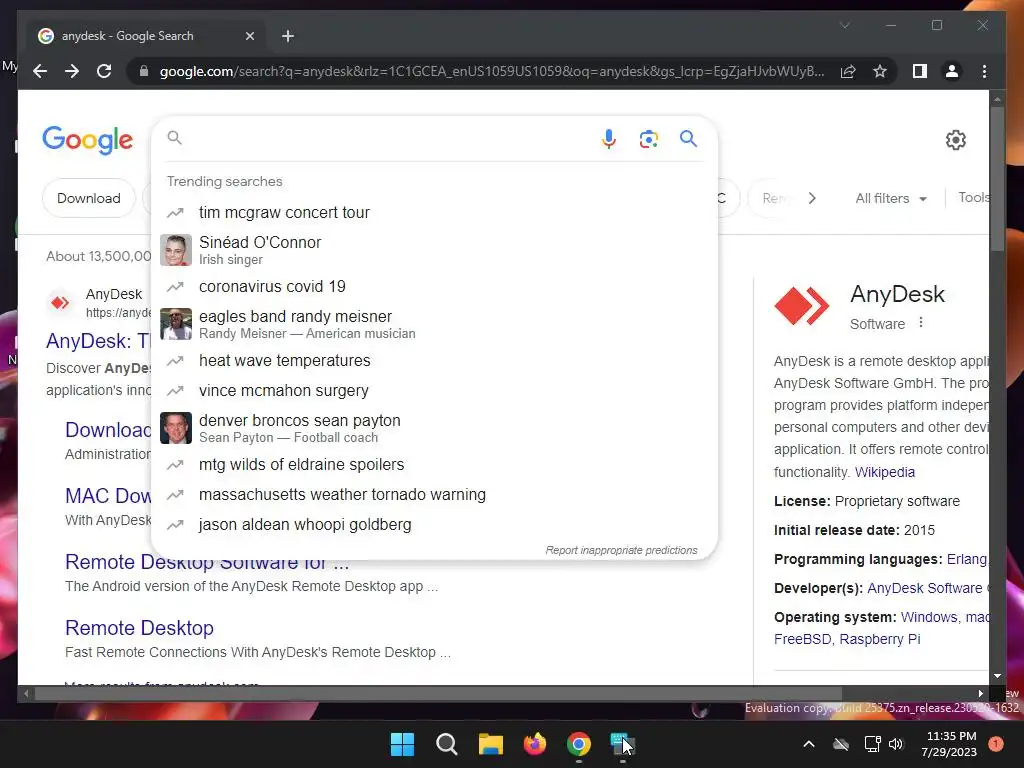Open Remote Desktop Software for Android result
This screenshot has height=768, width=1024.
point(207,562)
